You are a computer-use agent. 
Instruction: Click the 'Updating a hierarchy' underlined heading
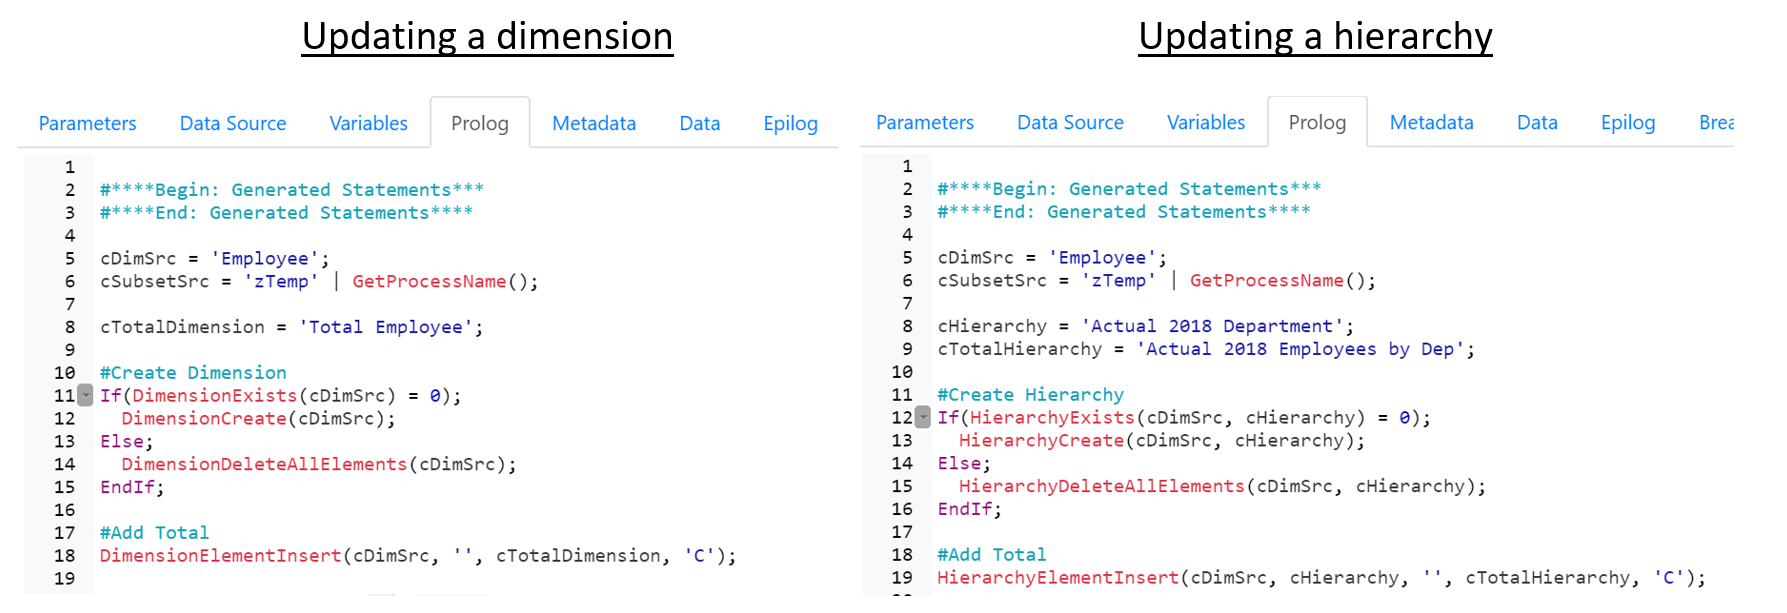[1315, 37]
